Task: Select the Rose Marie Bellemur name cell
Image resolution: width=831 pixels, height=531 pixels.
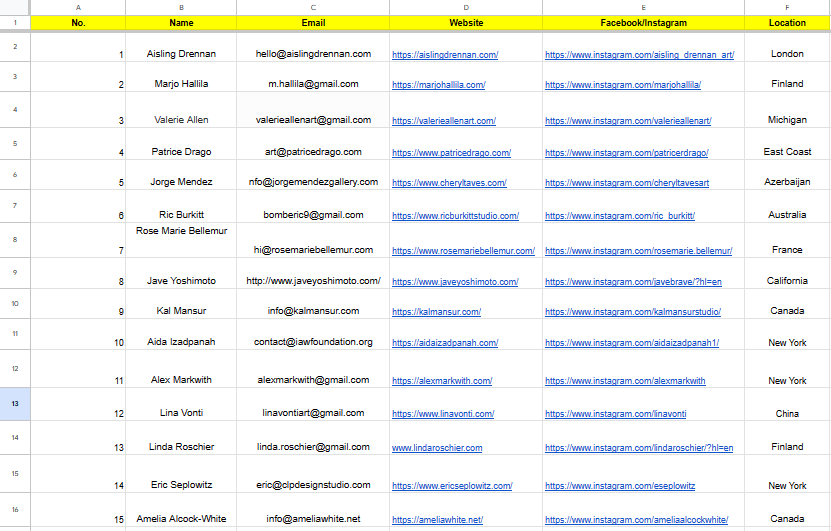Action: pyautogui.click(x=181, y=240)
